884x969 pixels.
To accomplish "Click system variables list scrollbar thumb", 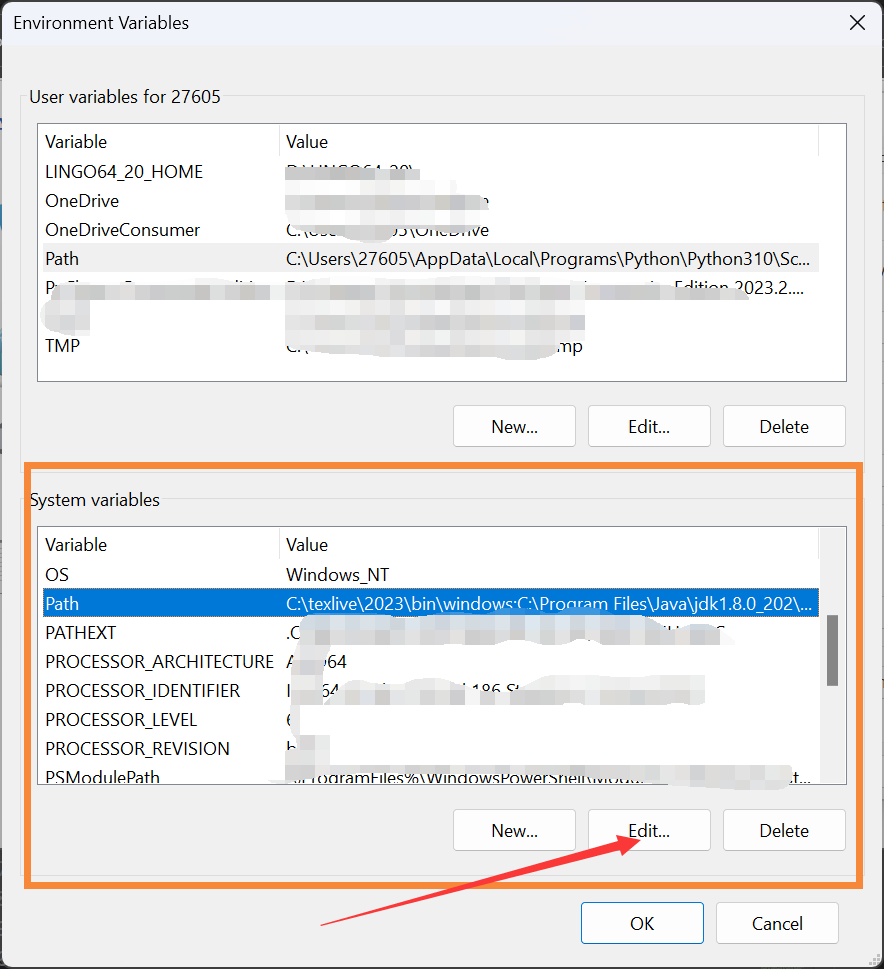I will coord(833,650).
